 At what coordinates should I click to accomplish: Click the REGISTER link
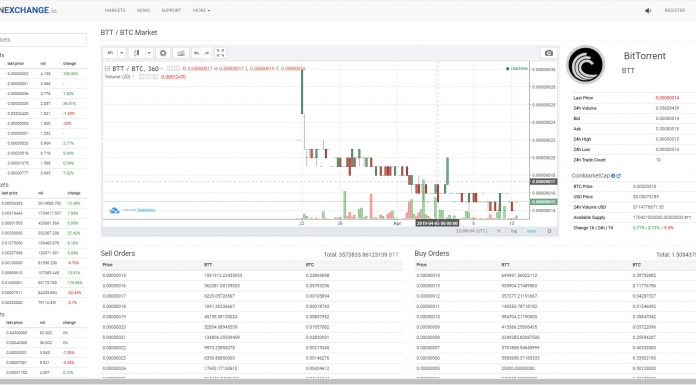pos(675,10)
